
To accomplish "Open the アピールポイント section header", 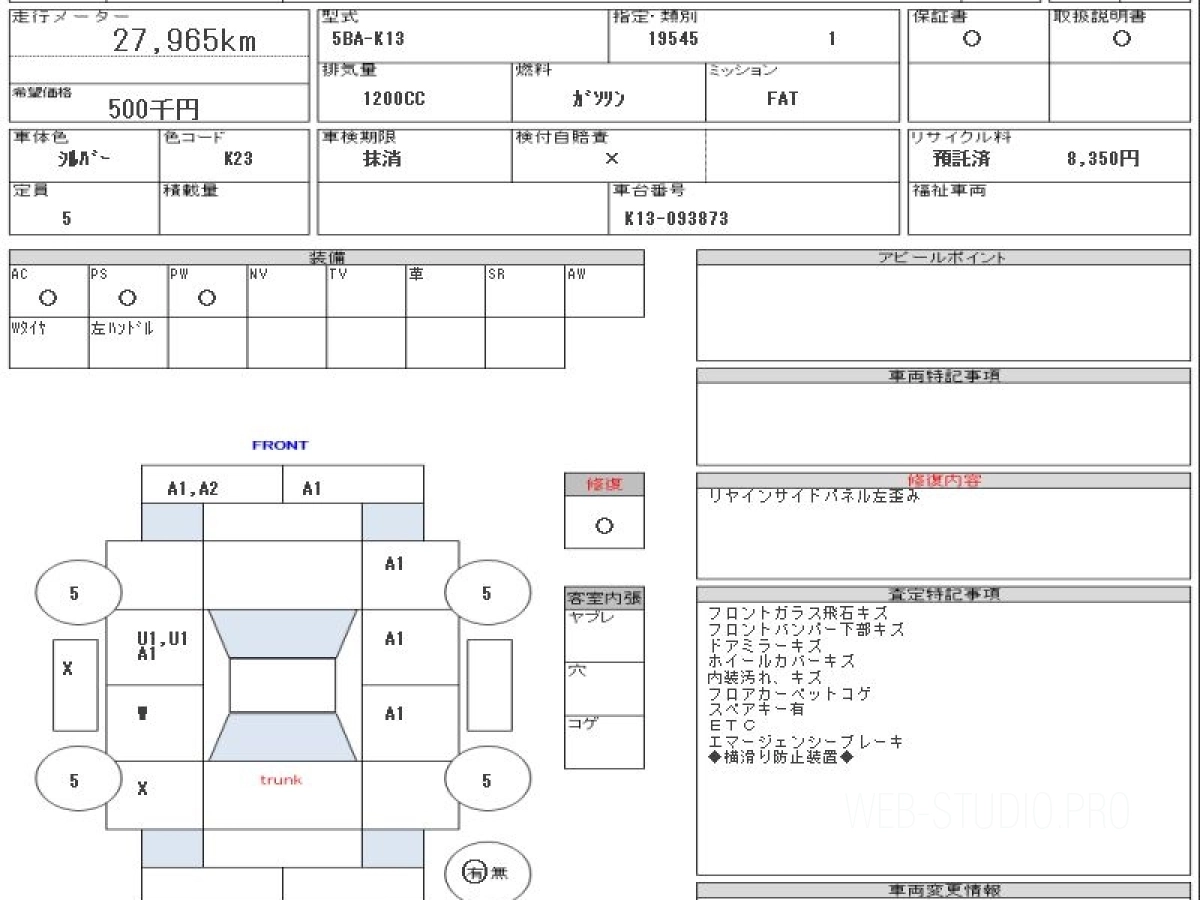I will (944, 257).
